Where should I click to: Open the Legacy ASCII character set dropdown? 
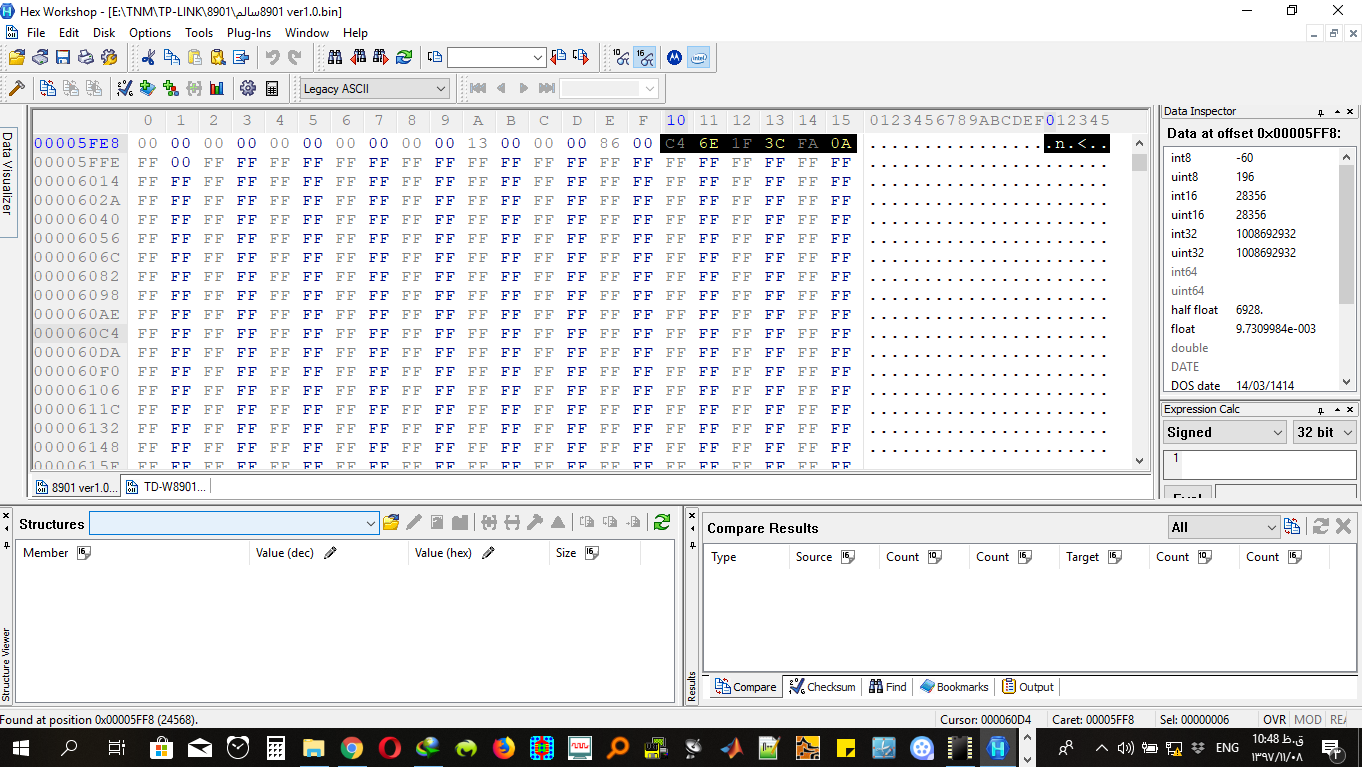click(375, 88)
